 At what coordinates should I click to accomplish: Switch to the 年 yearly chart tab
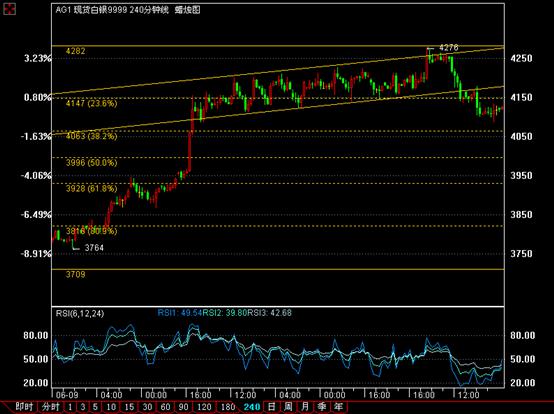click(338, 407)
